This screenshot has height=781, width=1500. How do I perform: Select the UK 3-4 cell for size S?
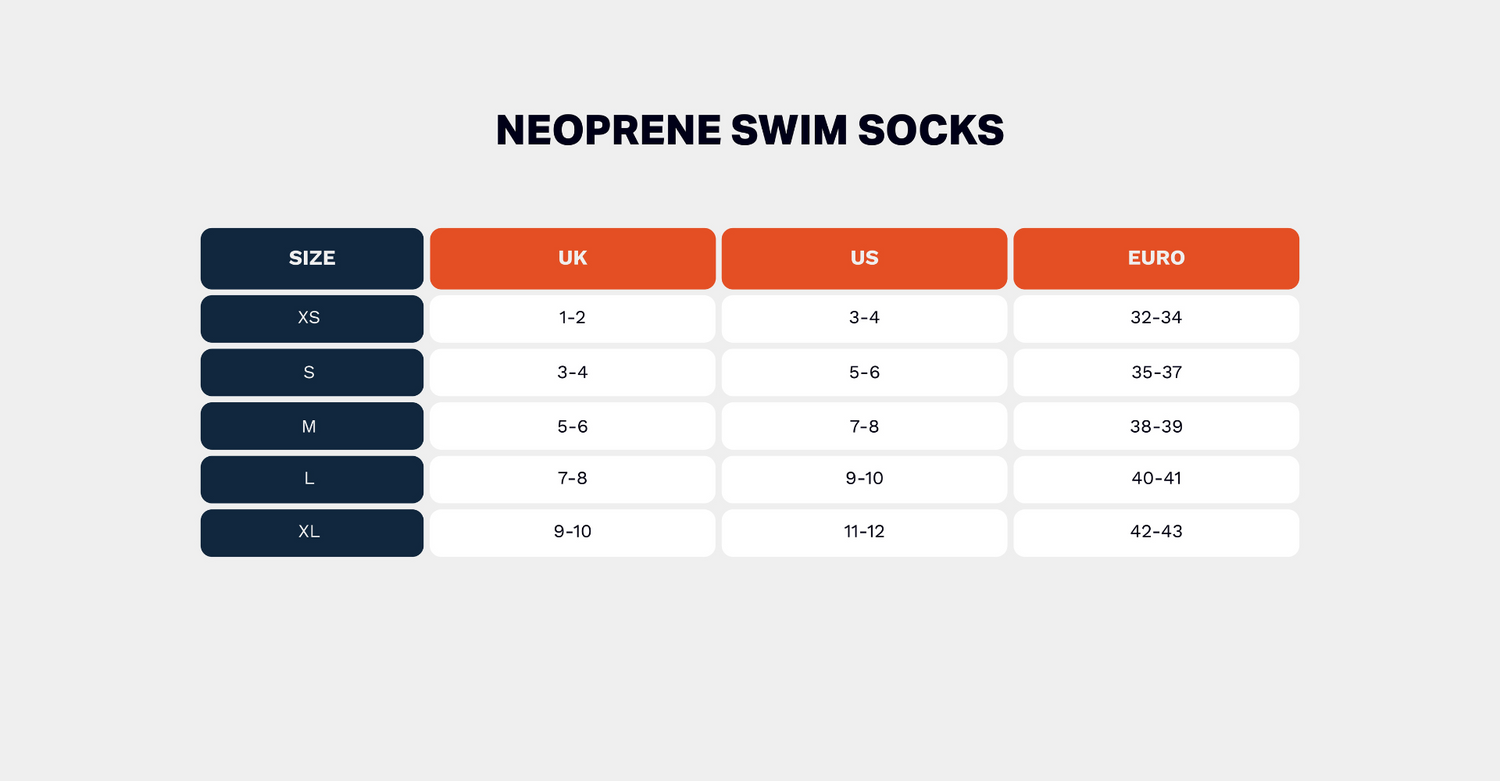click(572, 372)
